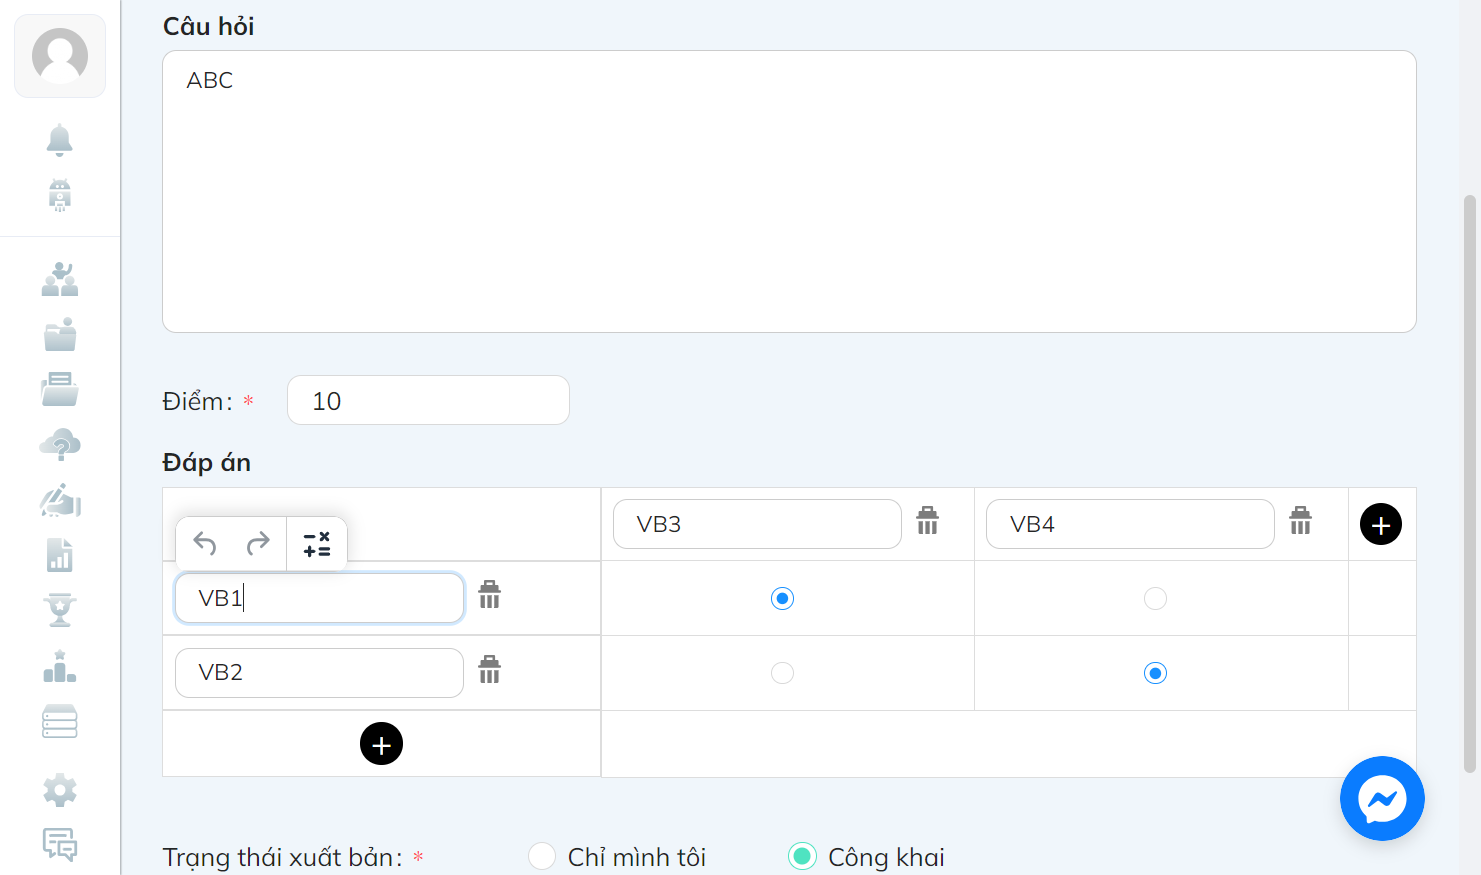This screenshot has height=875, width=1481.
Task: Add a new answer row with plus button
Action: pyautogui.click(x=381, y=744)
